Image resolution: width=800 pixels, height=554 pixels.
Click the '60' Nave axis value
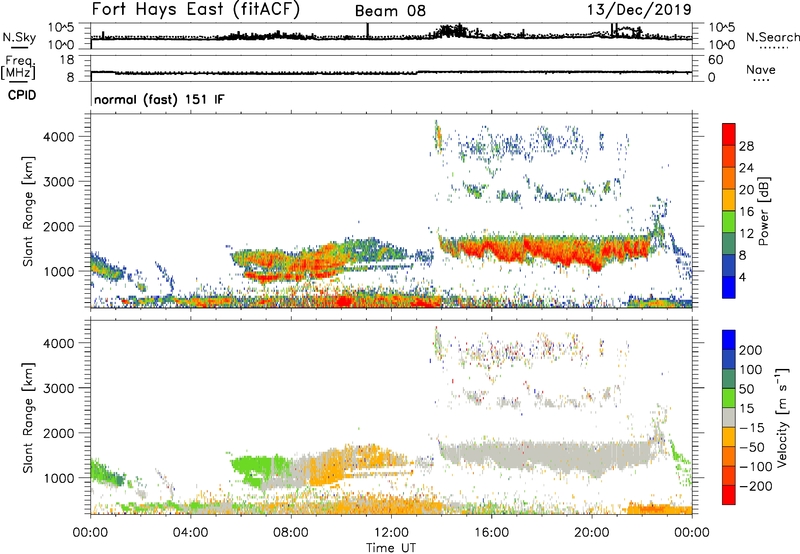(x=715, y=60)
